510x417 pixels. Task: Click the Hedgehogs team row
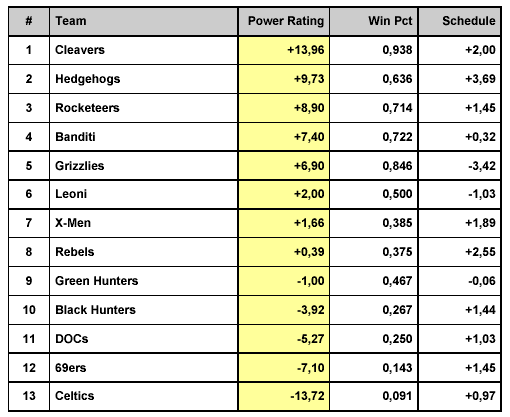[x=255, y=79]
